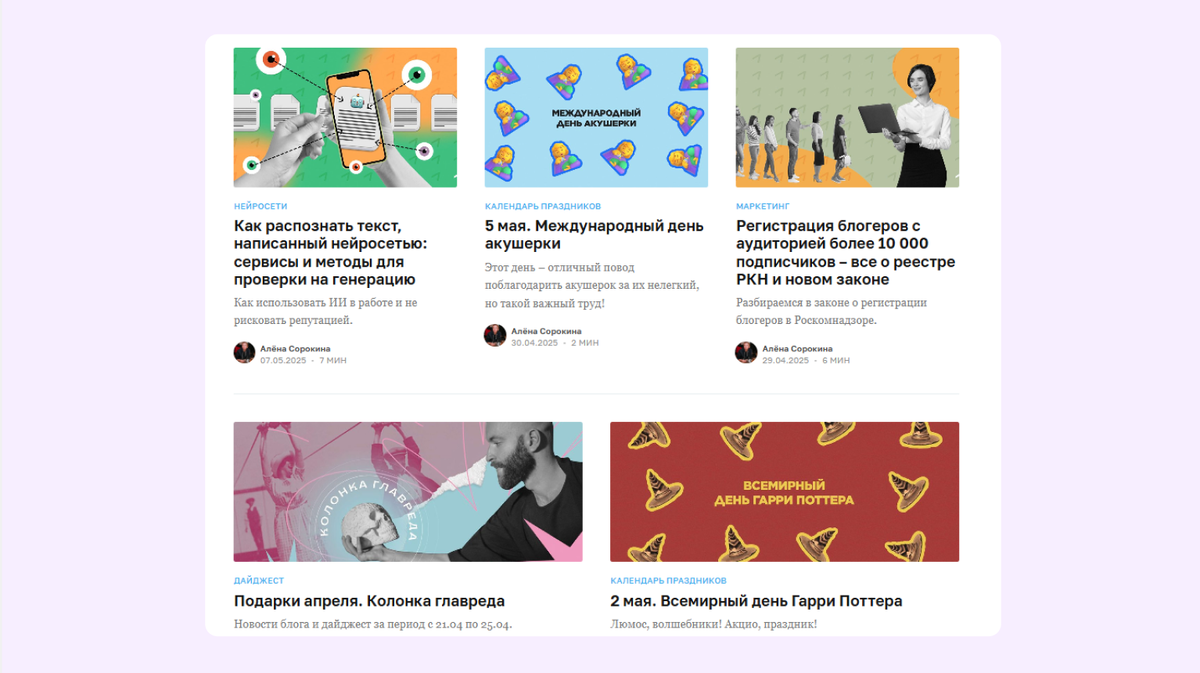Open headline '2 мая. Всемирный день Гарри Поттера'
The height and width of the screenshot is (673, 1200).
tap(757, 601)
